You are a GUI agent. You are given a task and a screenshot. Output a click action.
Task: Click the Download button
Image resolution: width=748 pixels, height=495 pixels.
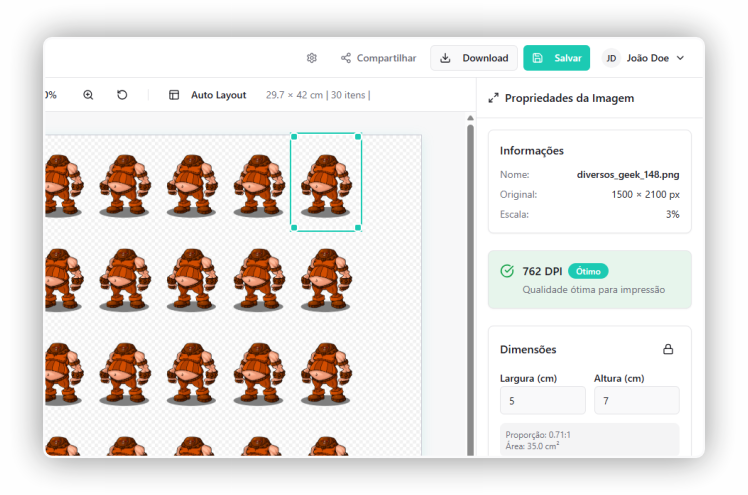(474, 58)
